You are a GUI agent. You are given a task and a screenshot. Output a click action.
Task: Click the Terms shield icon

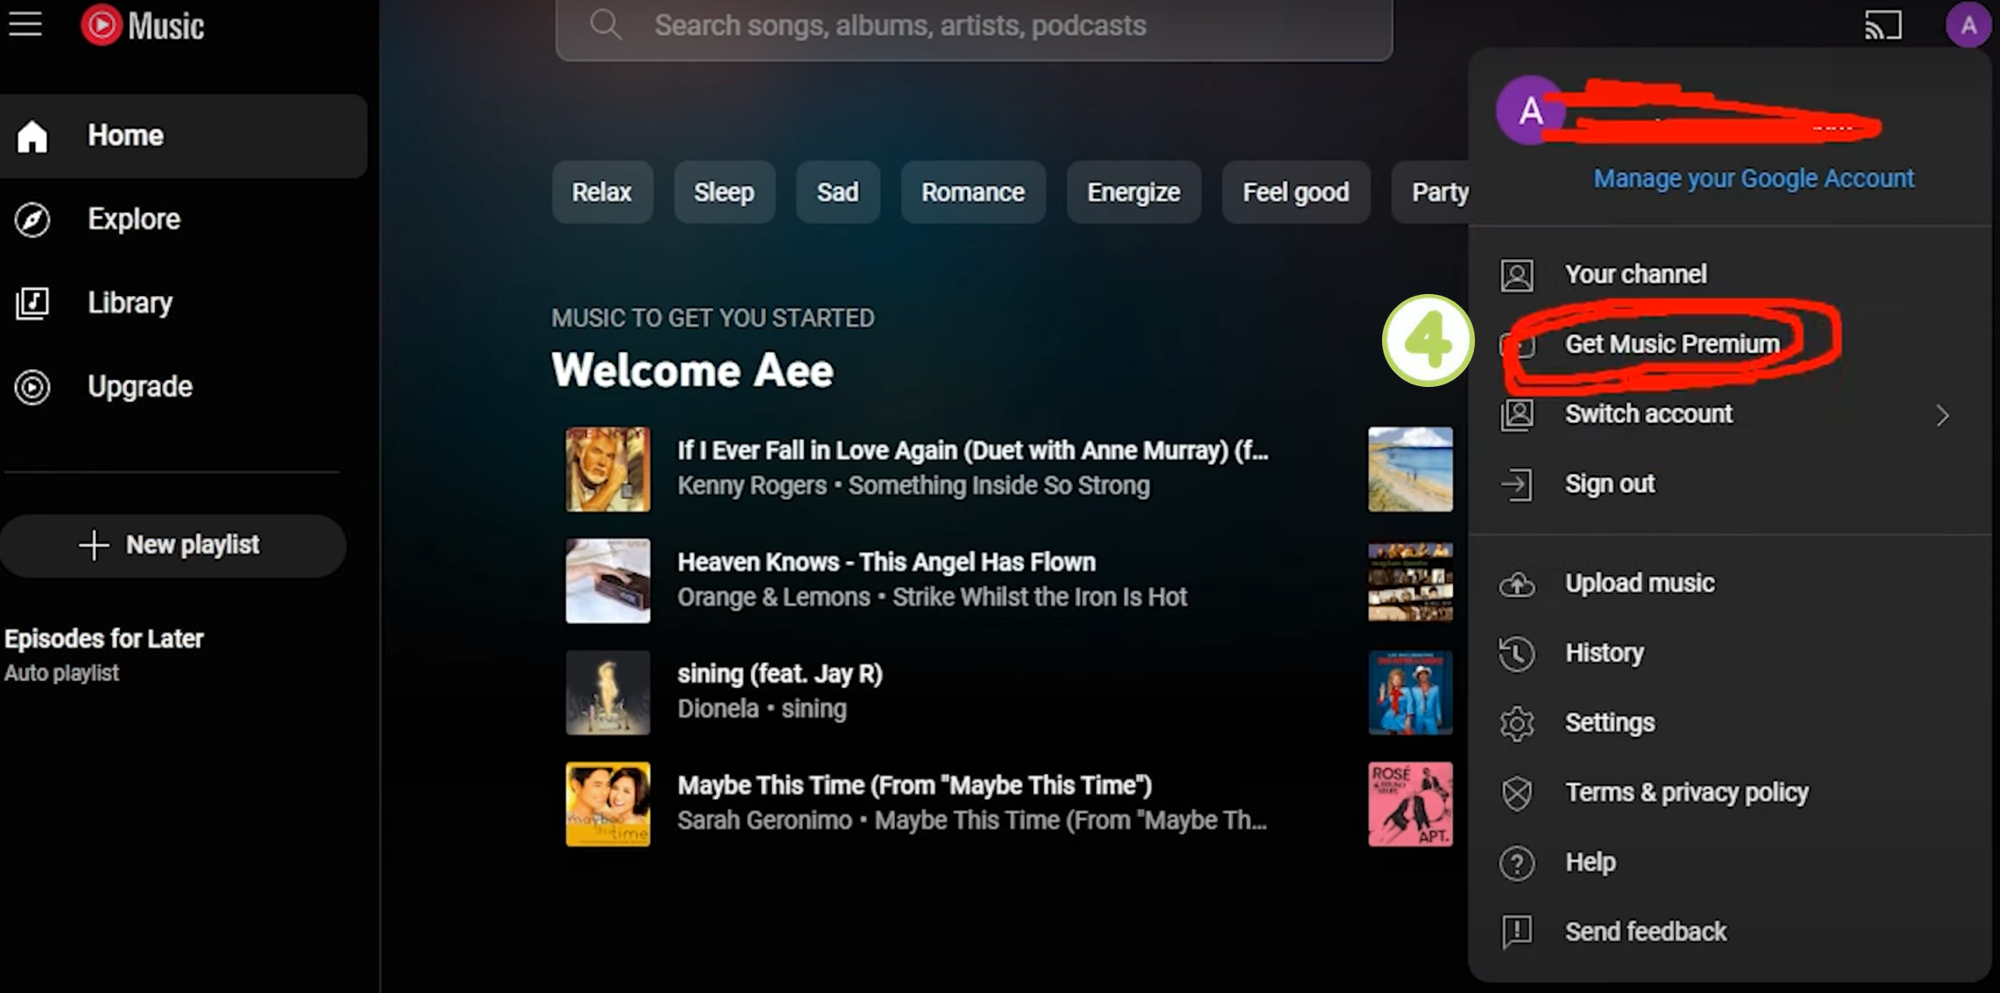pyautogui.click(x=1517, y=793)
